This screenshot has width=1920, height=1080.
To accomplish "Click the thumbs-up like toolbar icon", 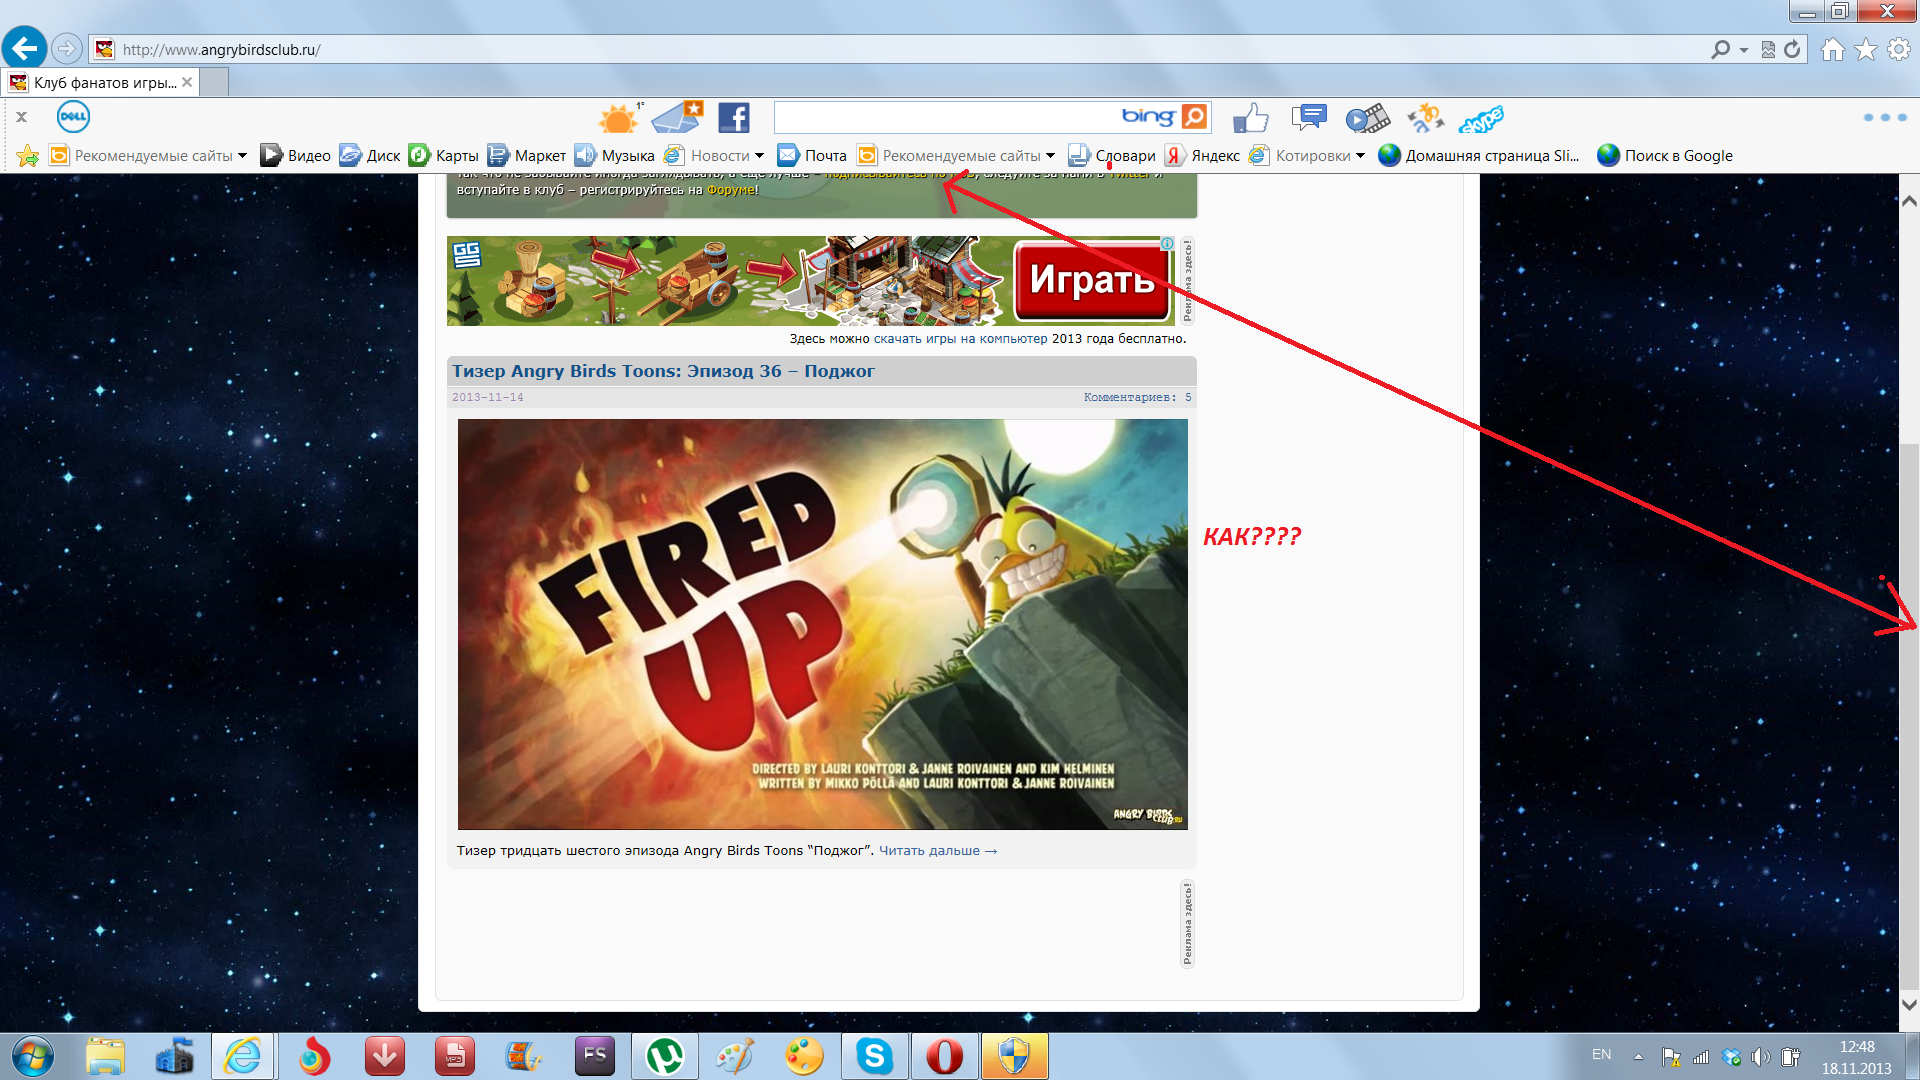I will tap(1250, 118).
